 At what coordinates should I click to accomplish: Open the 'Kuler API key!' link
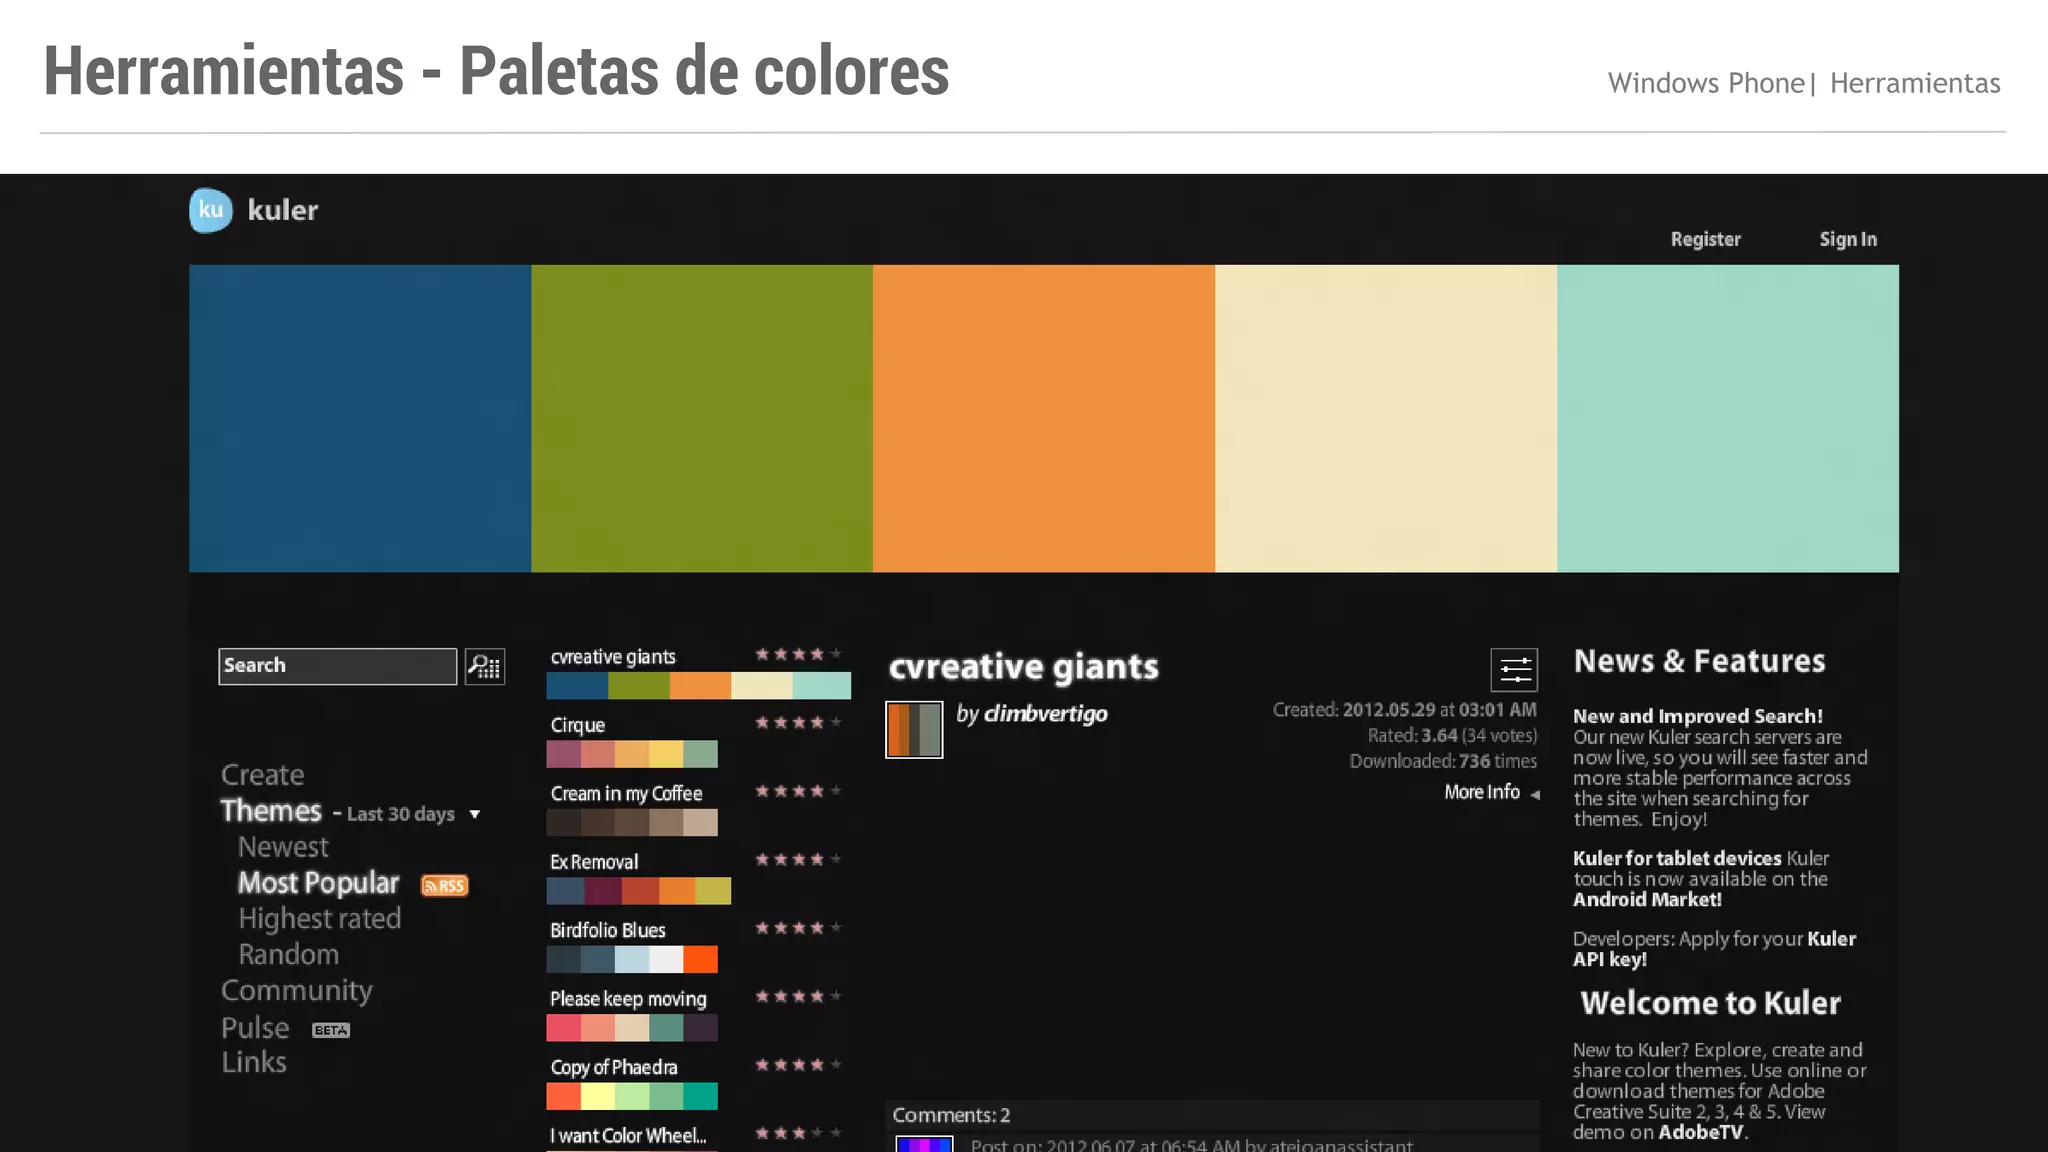pos(1714,949)
